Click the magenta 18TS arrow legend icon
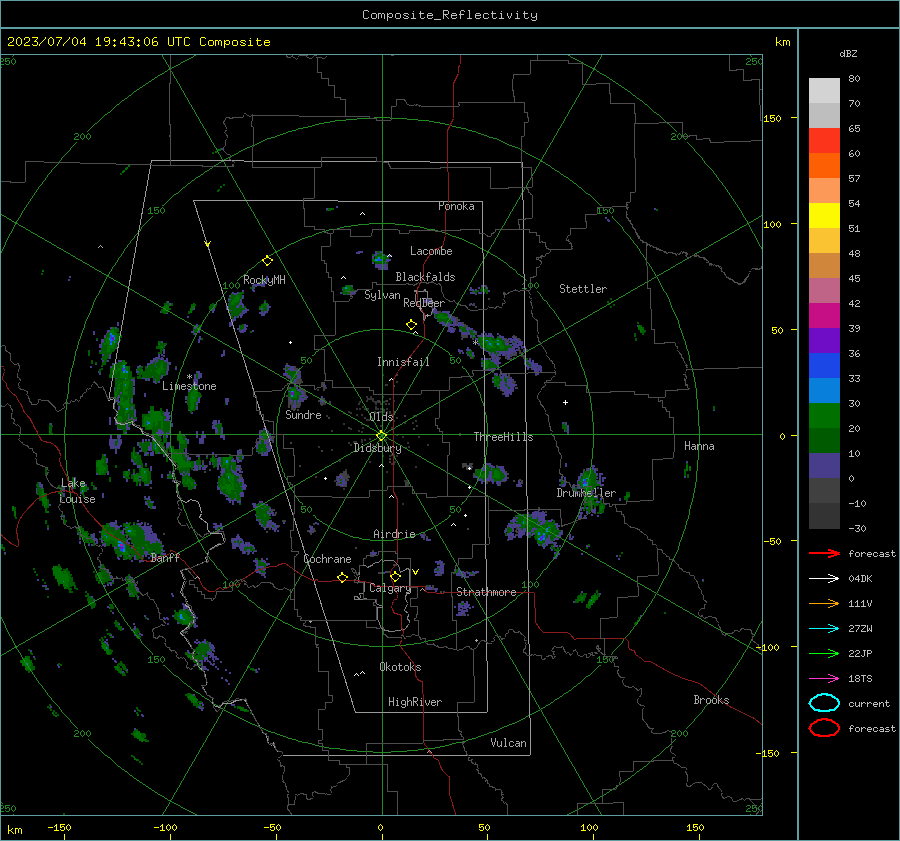900x841 pixels. pos(824,679)
